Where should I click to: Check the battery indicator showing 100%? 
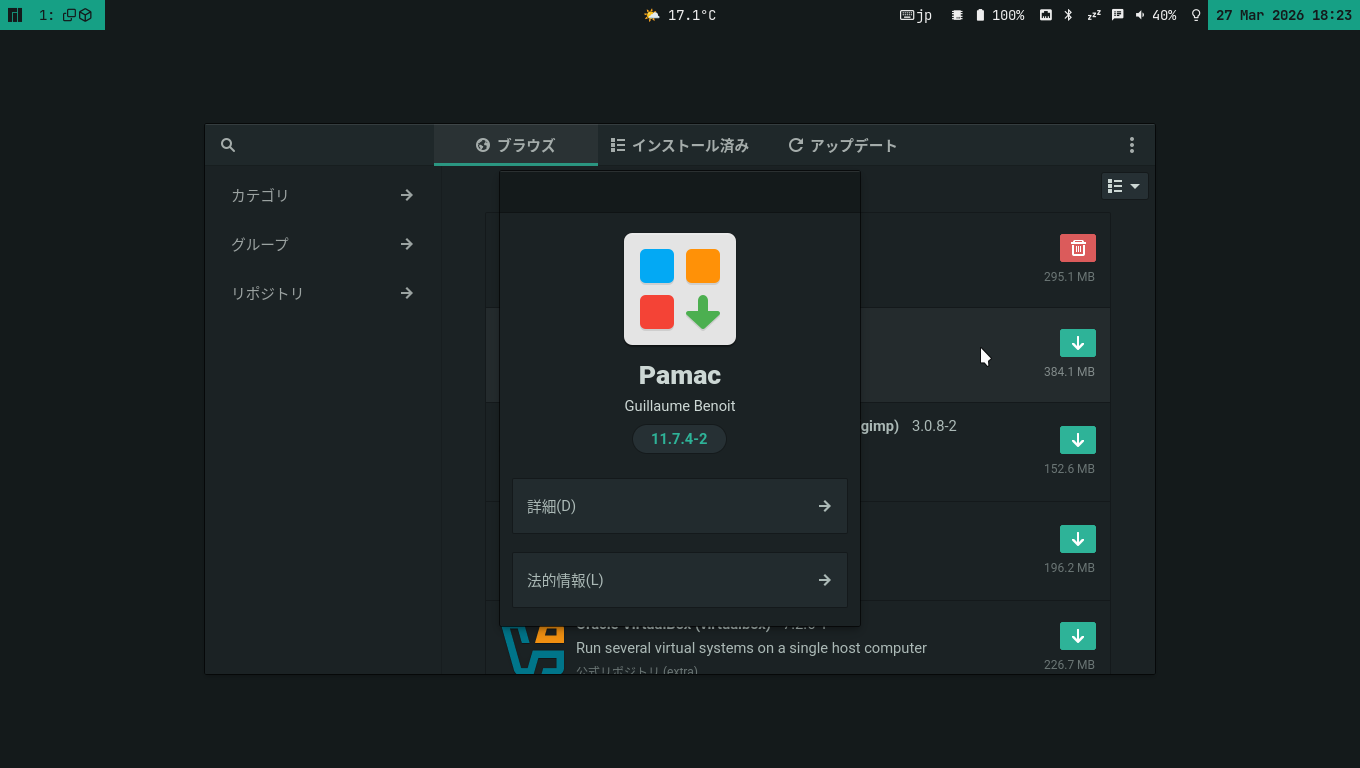[1000, 15]
